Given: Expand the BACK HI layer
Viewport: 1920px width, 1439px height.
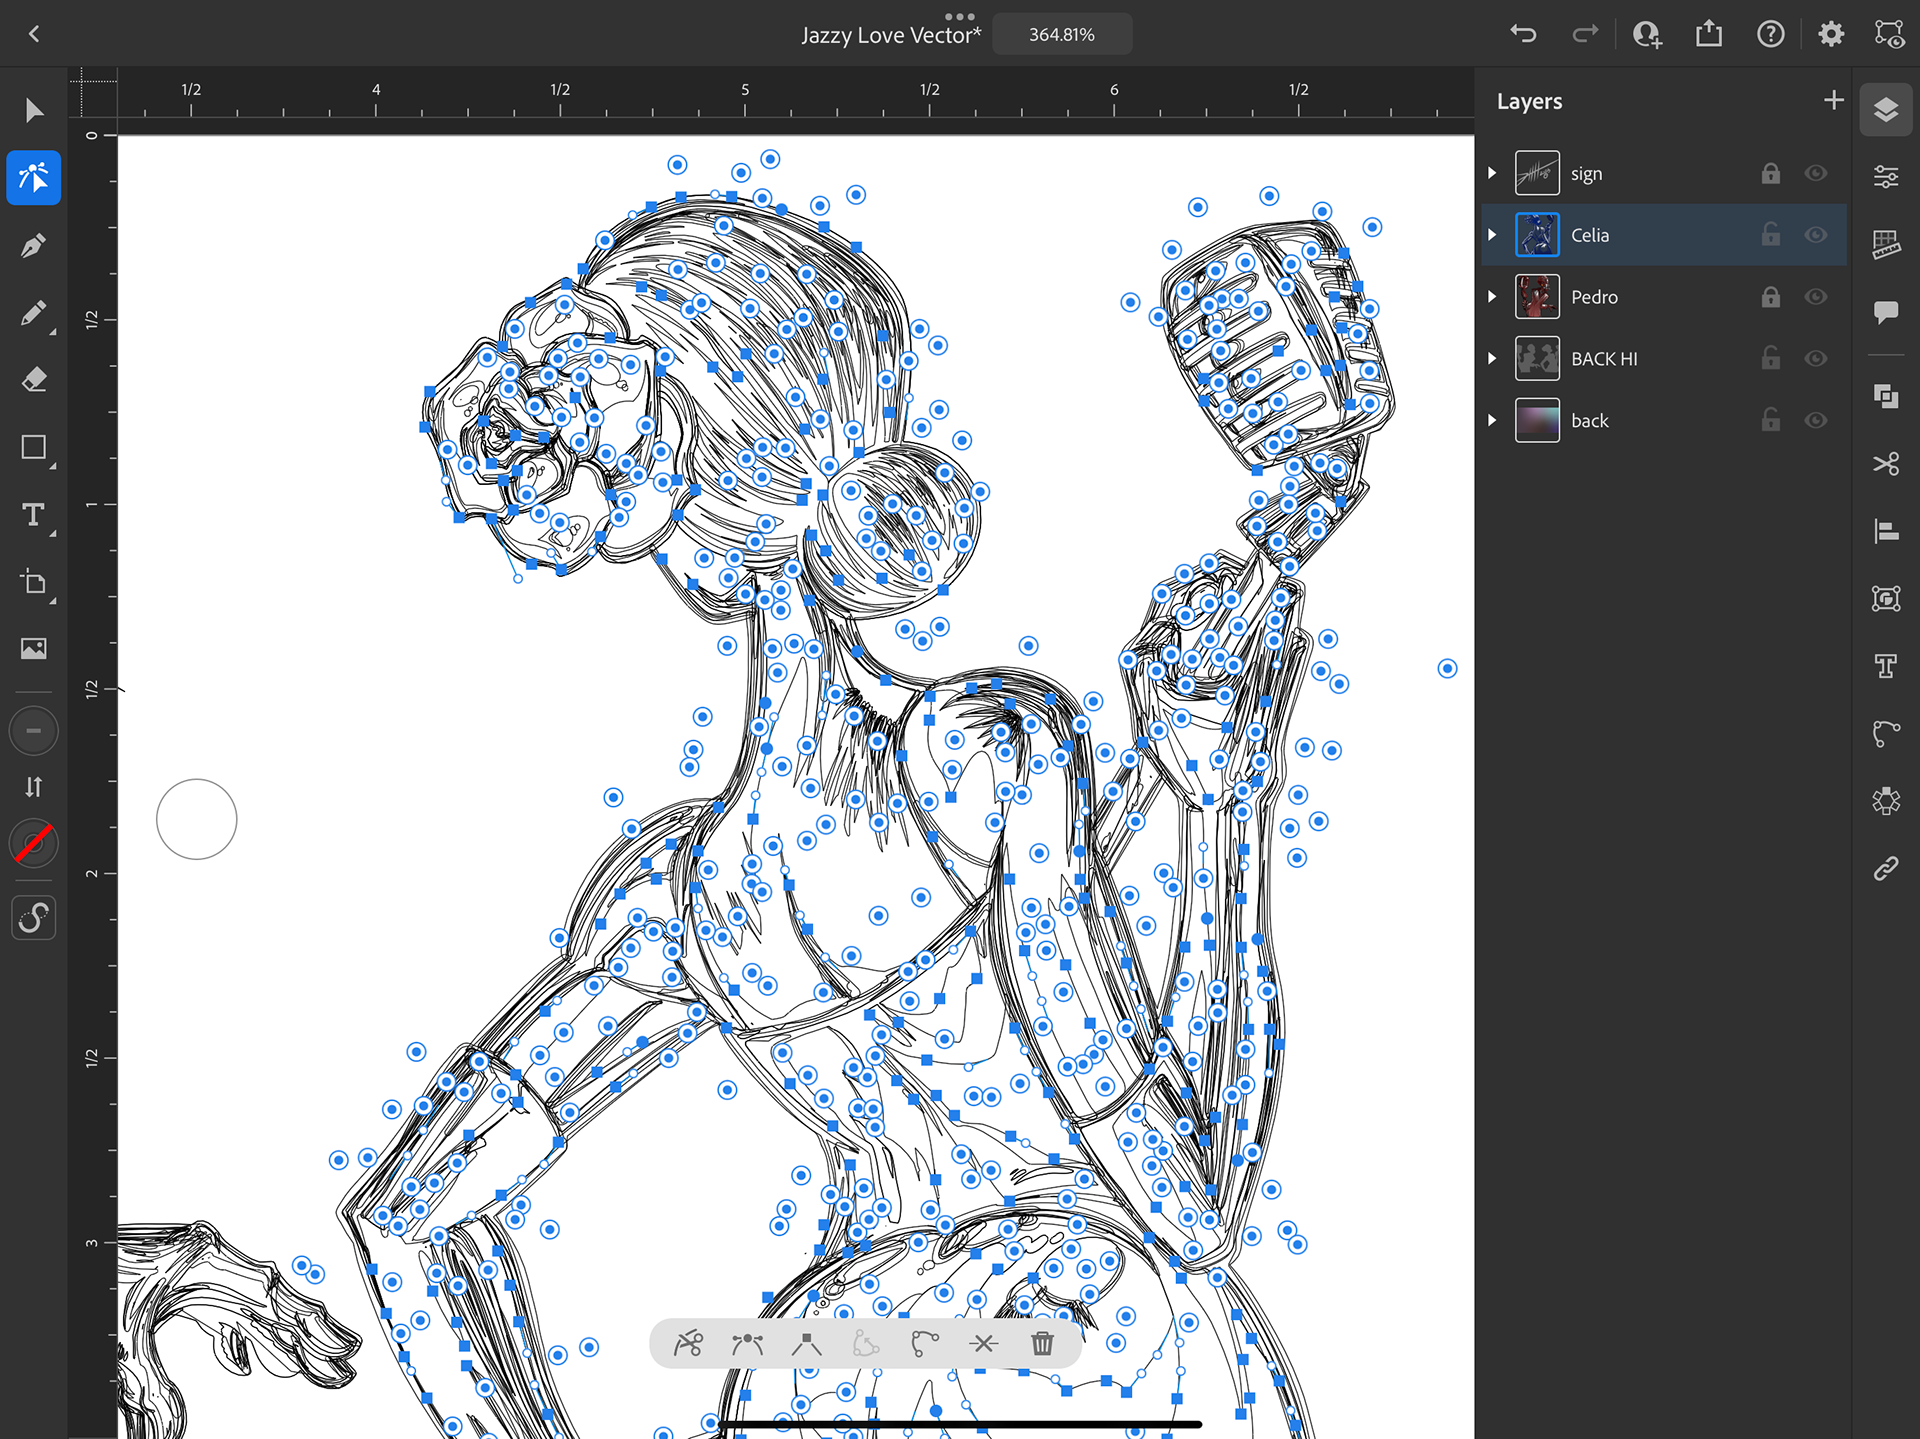Looking at the screenshot, I should 1492,359.
